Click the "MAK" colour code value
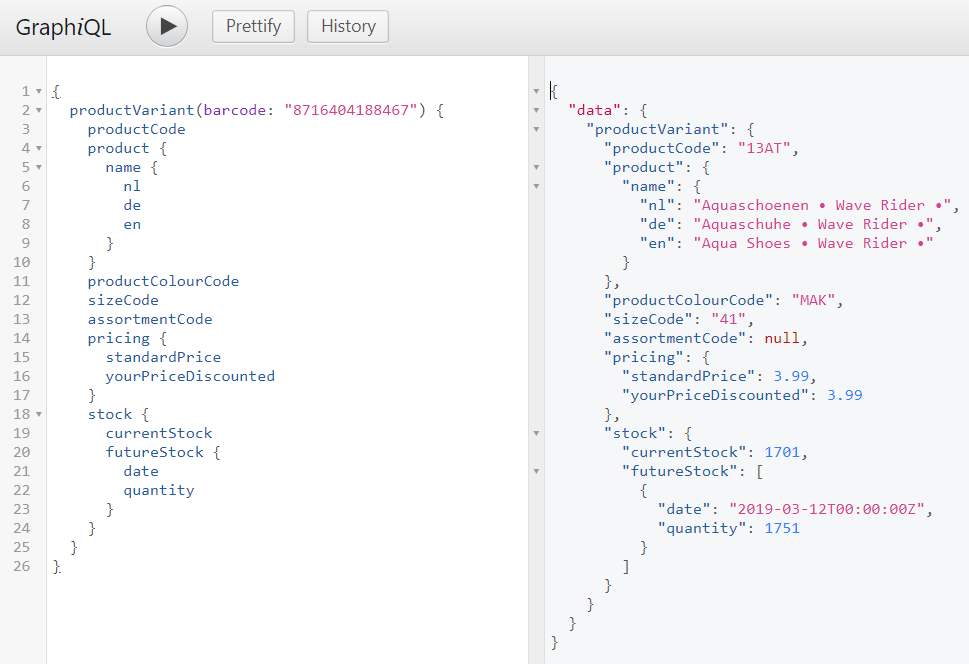969x664 pixels. (813, 300)
